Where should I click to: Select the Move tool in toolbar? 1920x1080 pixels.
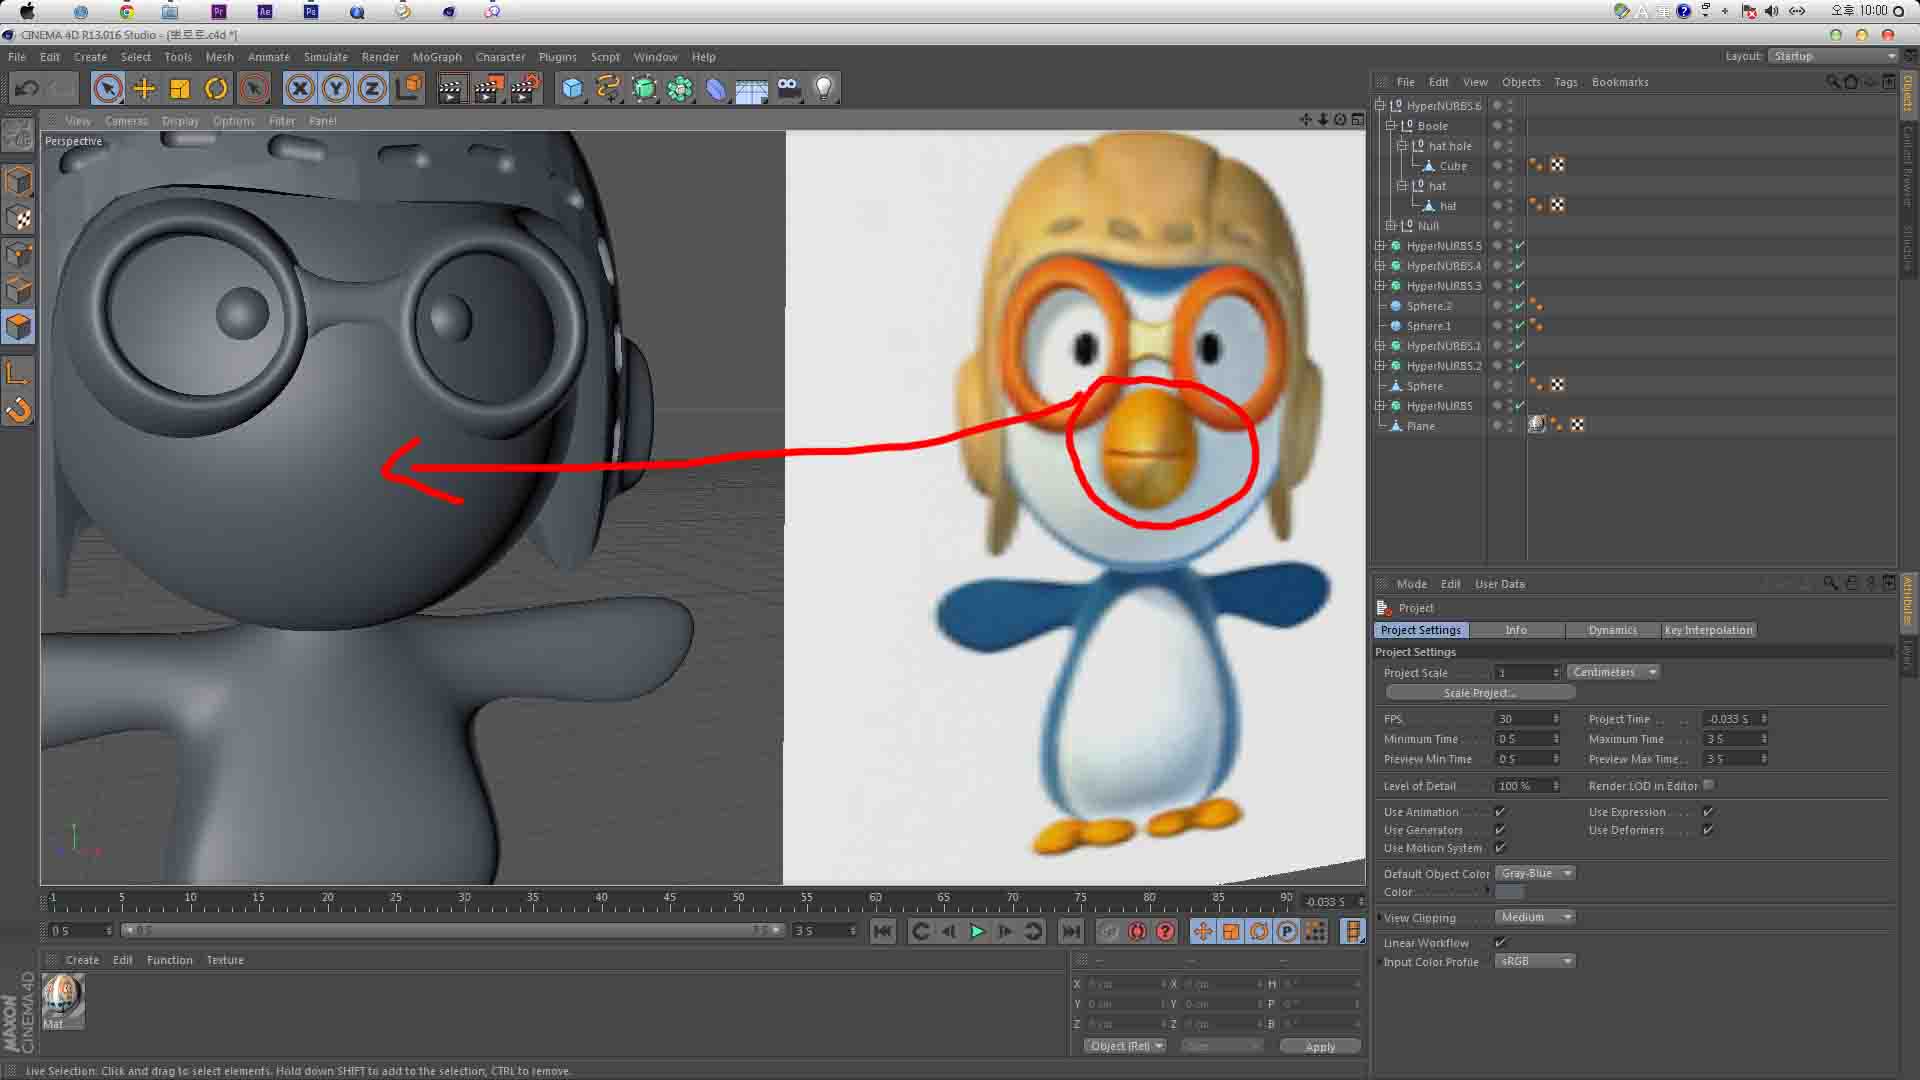(144, 87)
